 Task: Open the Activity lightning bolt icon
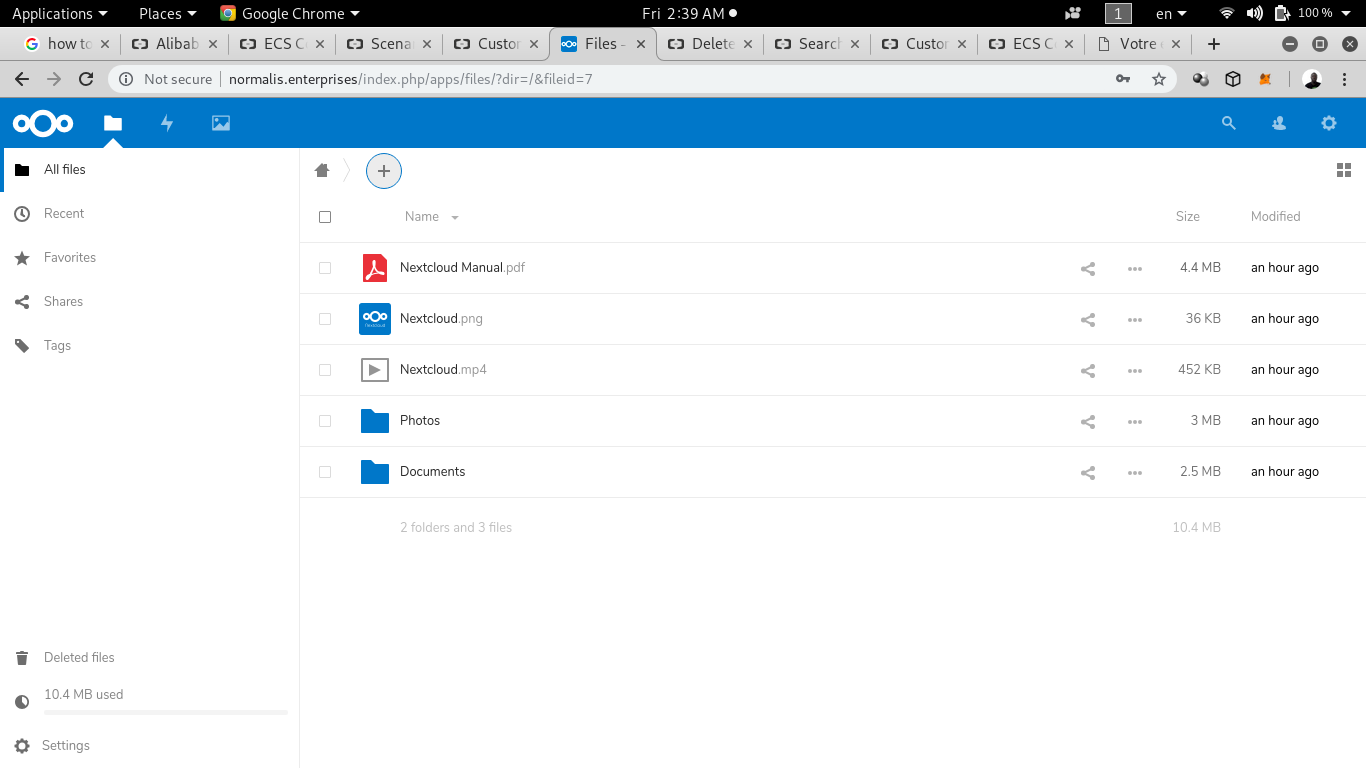click(x=167, y=123)
